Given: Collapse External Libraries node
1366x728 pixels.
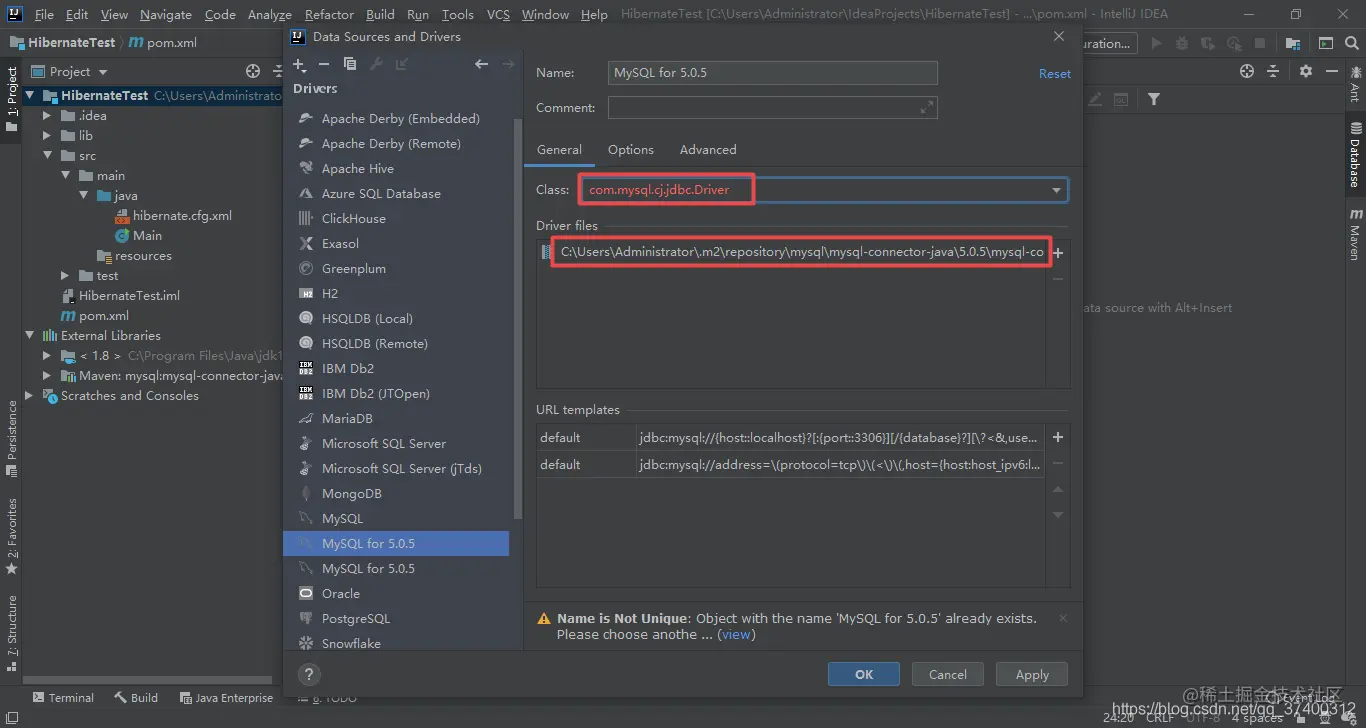Looking at the screenshot, I should [30, 335].
